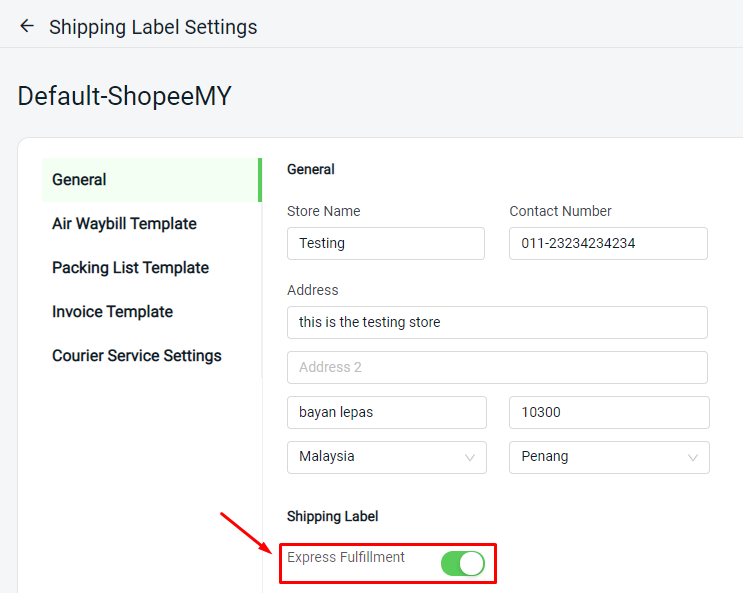Click the Express Fulfillment label text
743x593 pixels.
click(x=346, y=557)
